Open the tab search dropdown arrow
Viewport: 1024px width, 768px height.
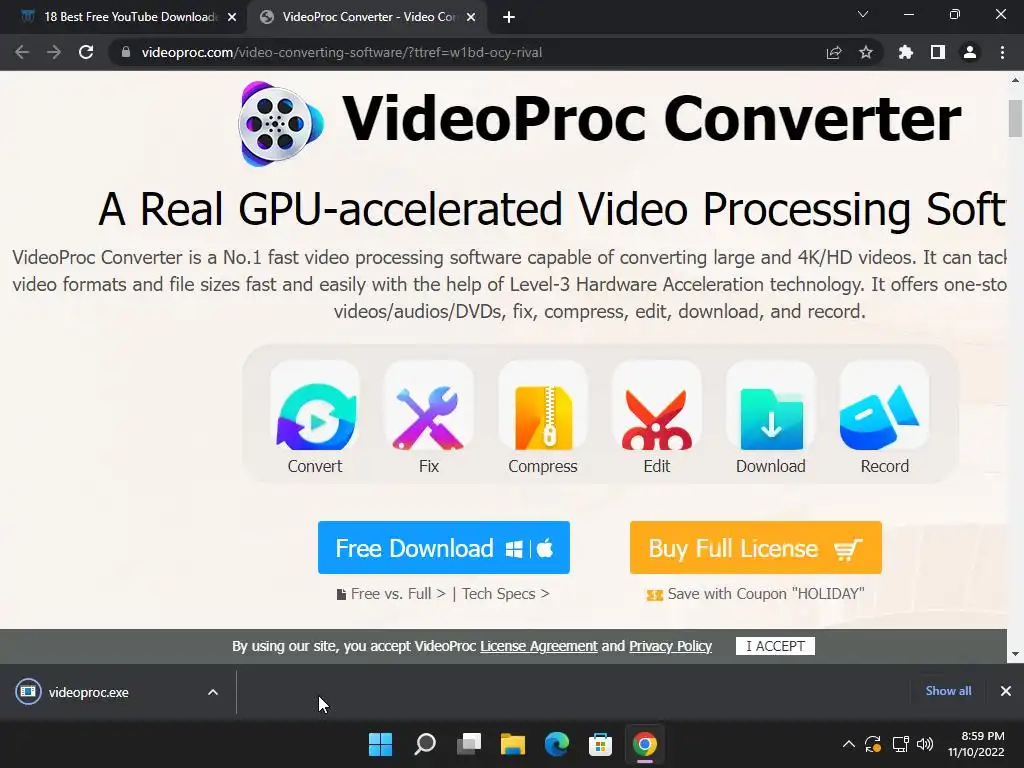(x=863, y=15)
